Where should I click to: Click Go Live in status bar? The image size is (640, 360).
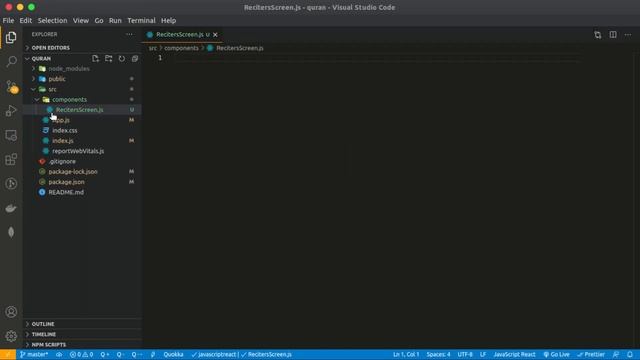point(556,354)
